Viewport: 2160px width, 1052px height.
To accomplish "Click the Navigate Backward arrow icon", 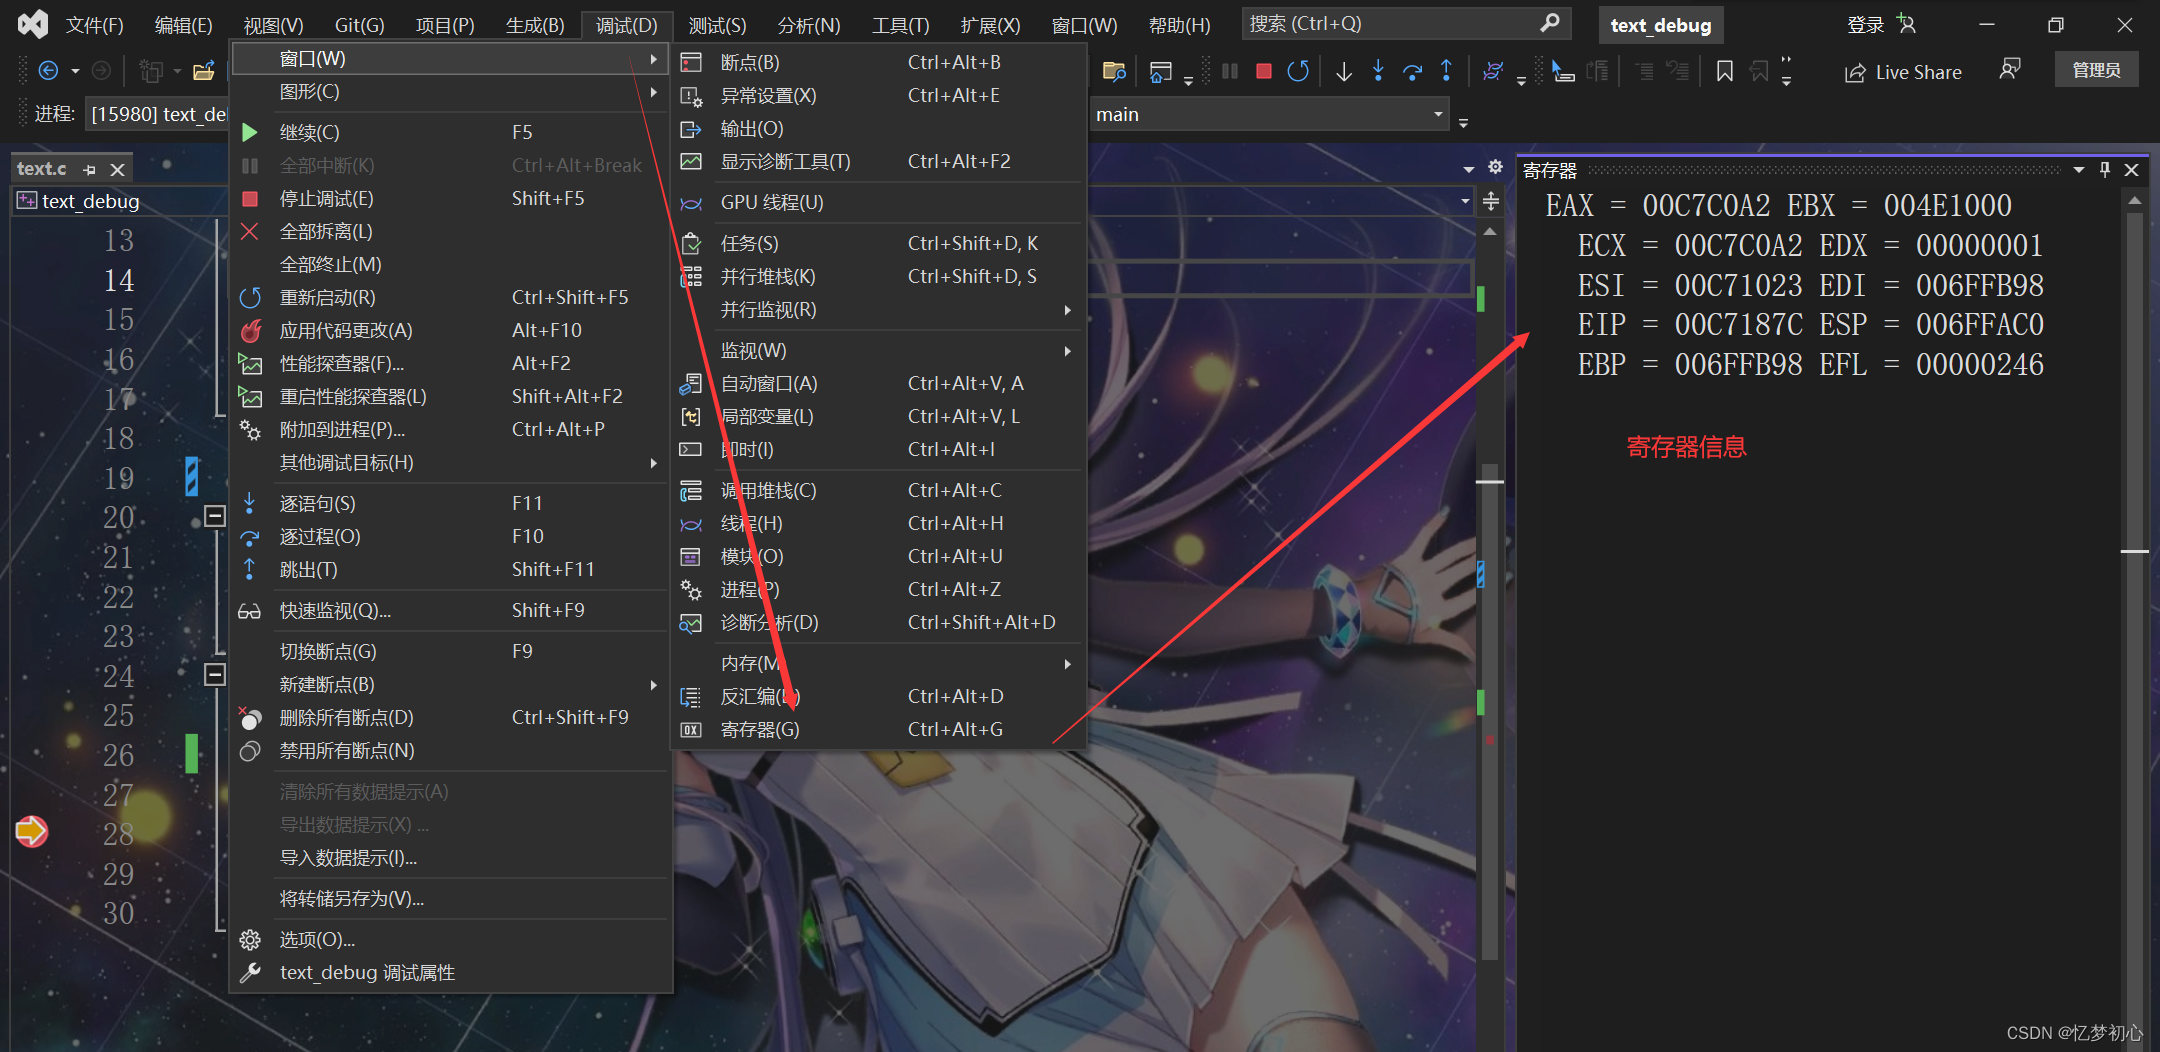I will pos(48,70).
